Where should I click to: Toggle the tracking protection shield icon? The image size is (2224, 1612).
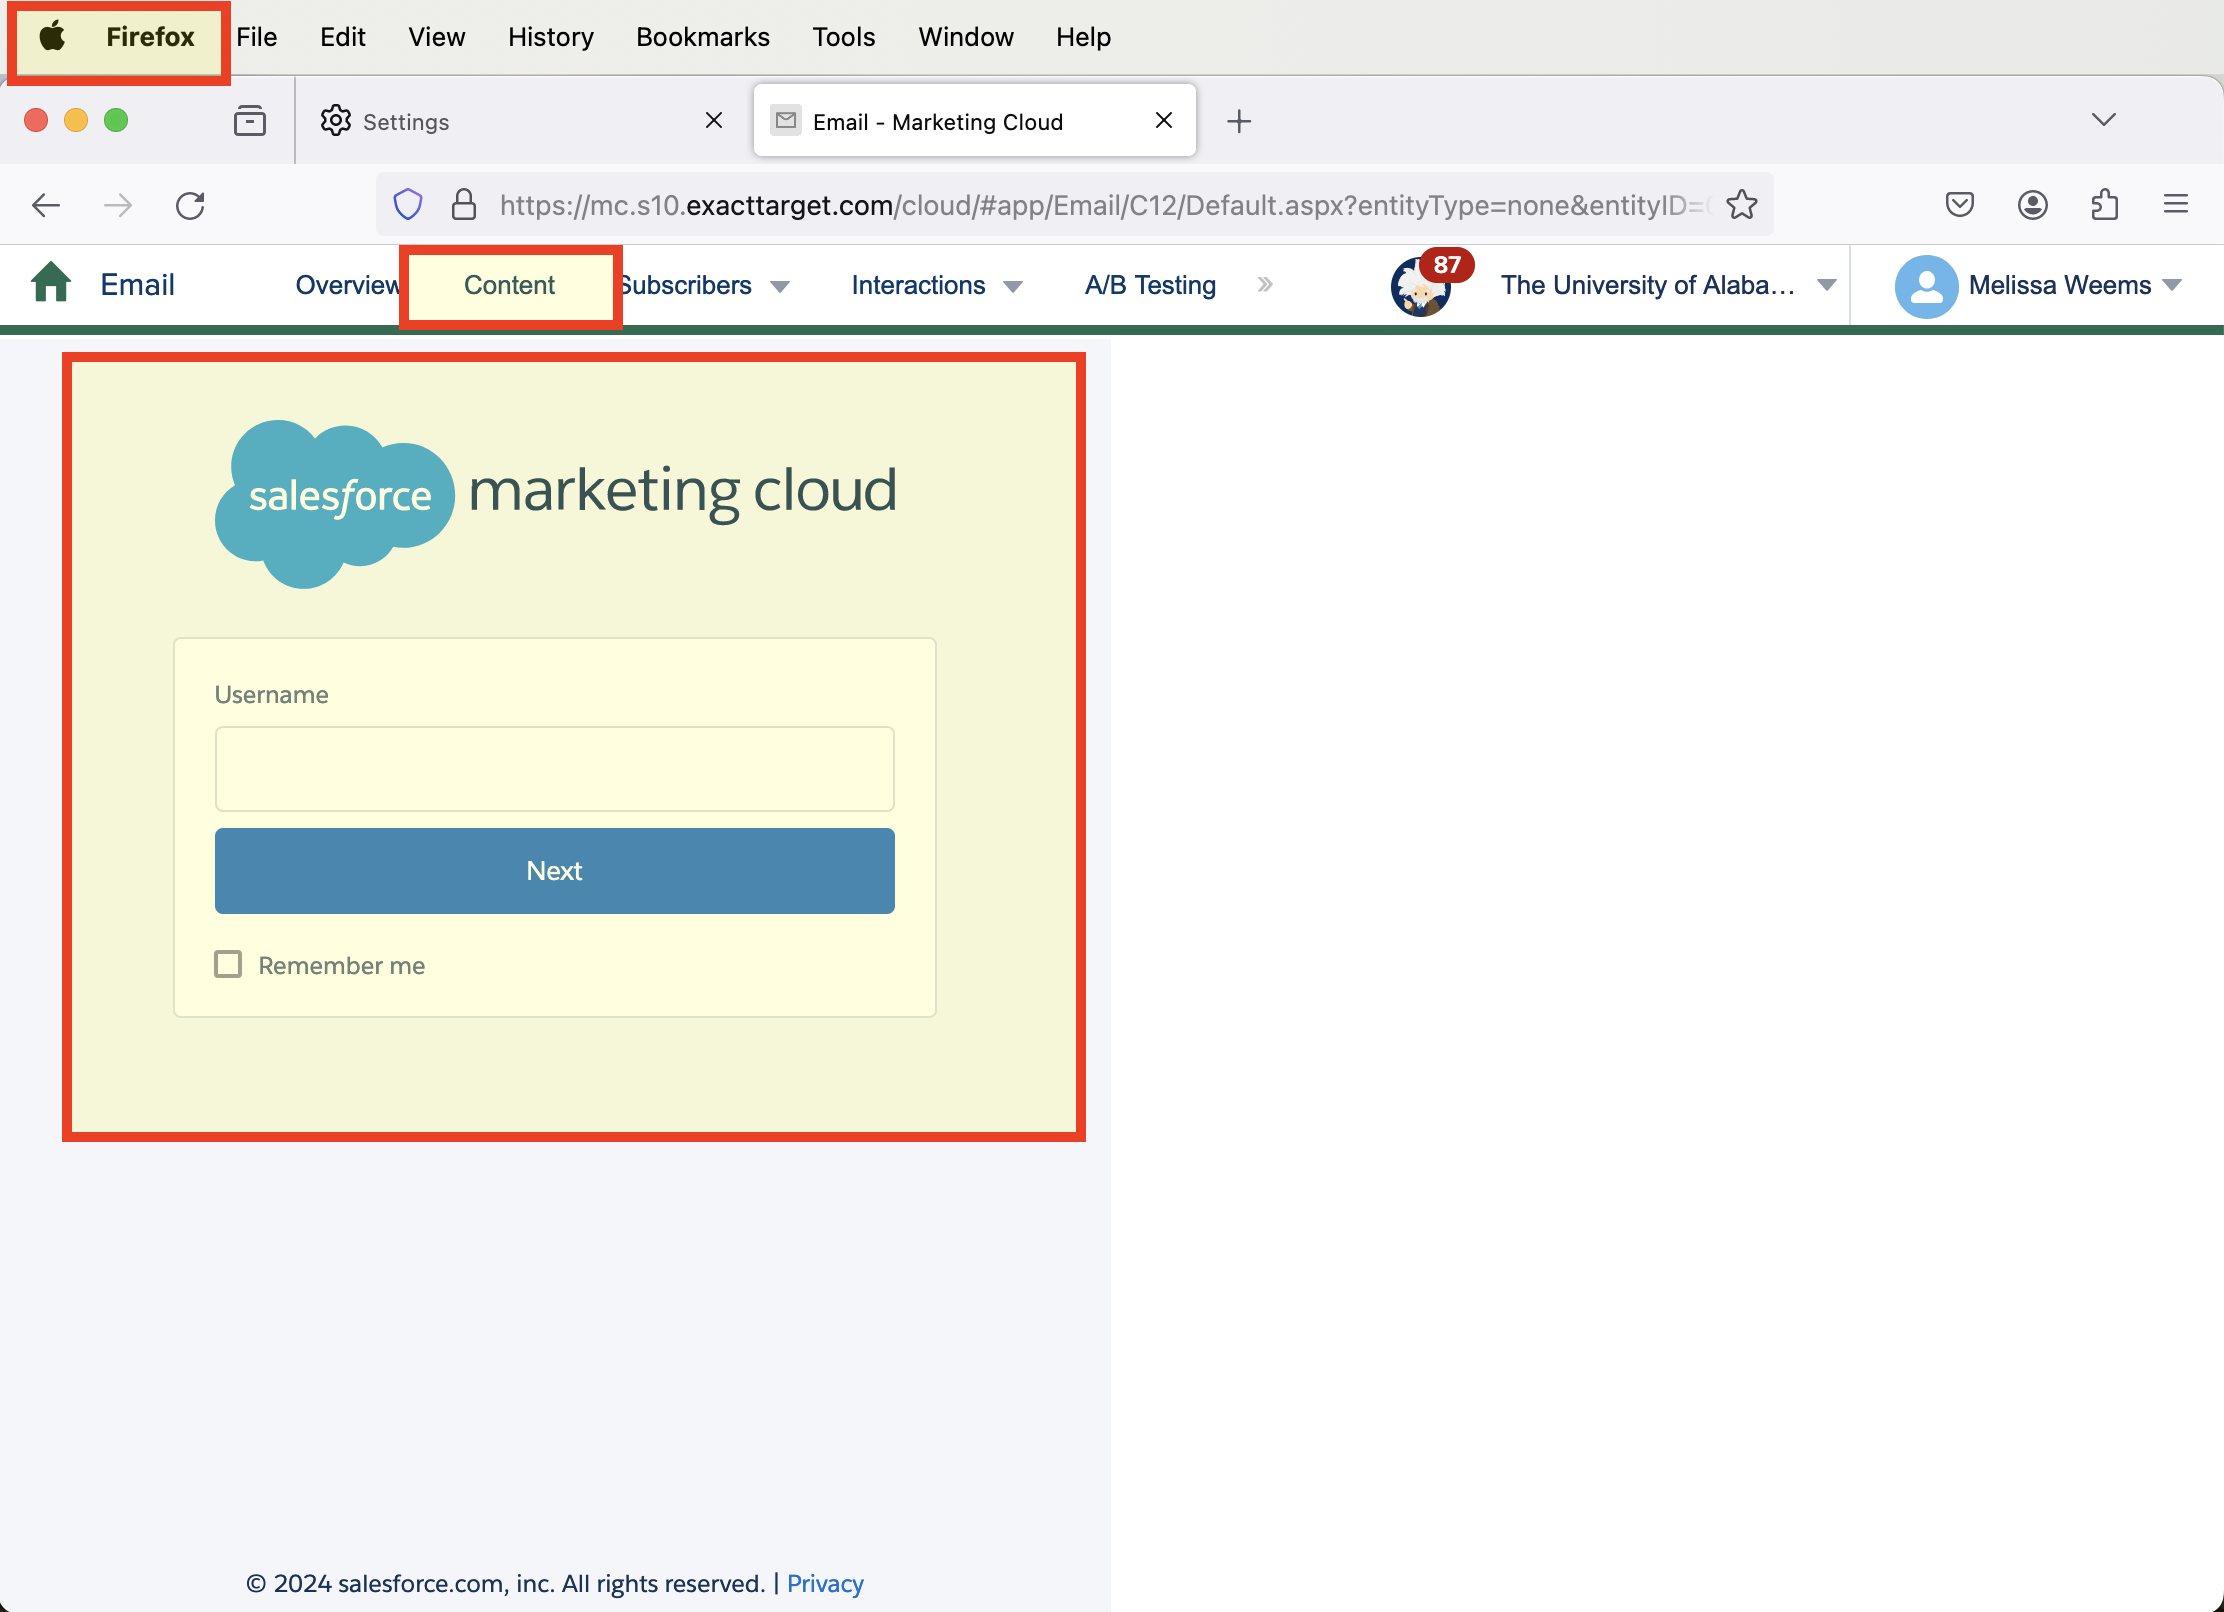(408, 204)
